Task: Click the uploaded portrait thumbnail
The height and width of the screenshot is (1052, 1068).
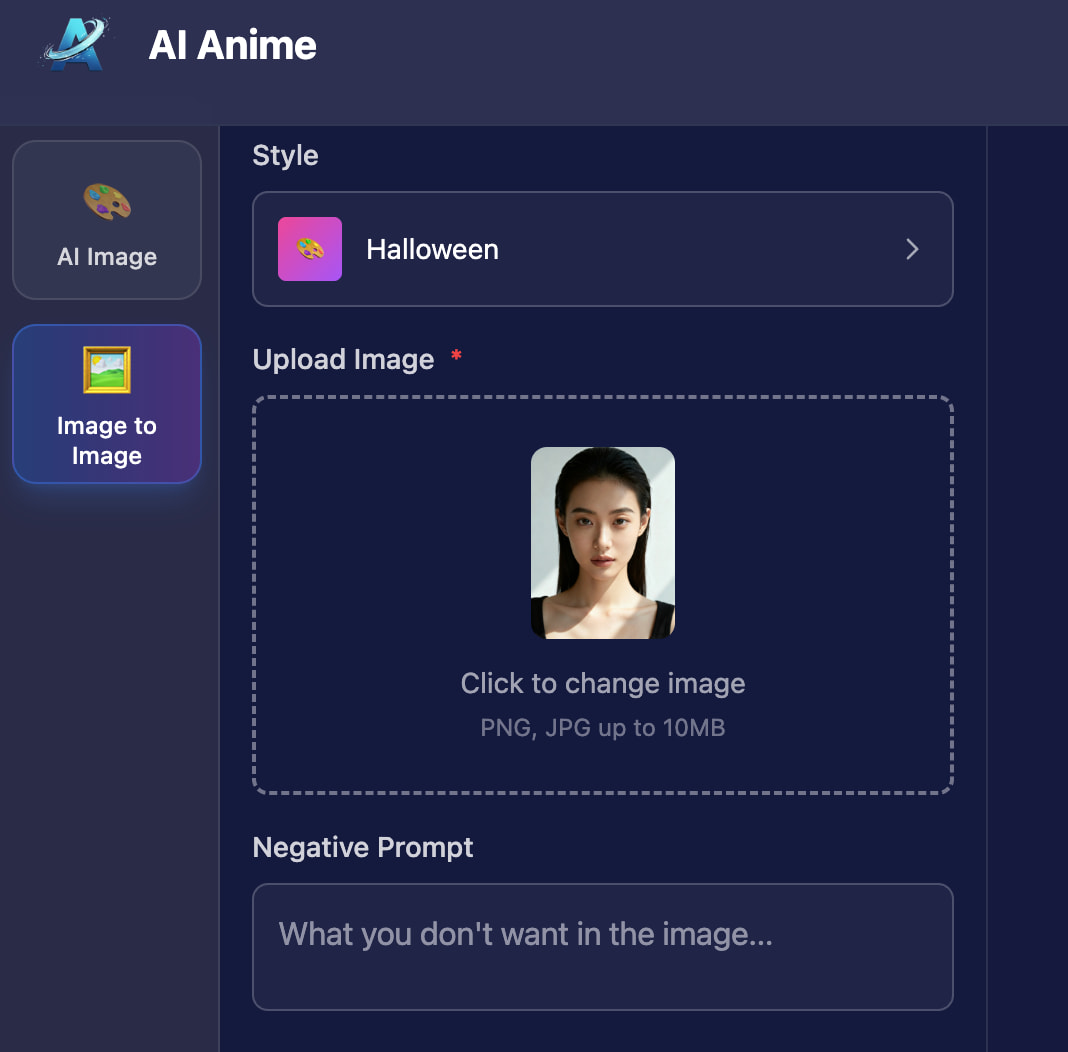Action: (602, 543)
